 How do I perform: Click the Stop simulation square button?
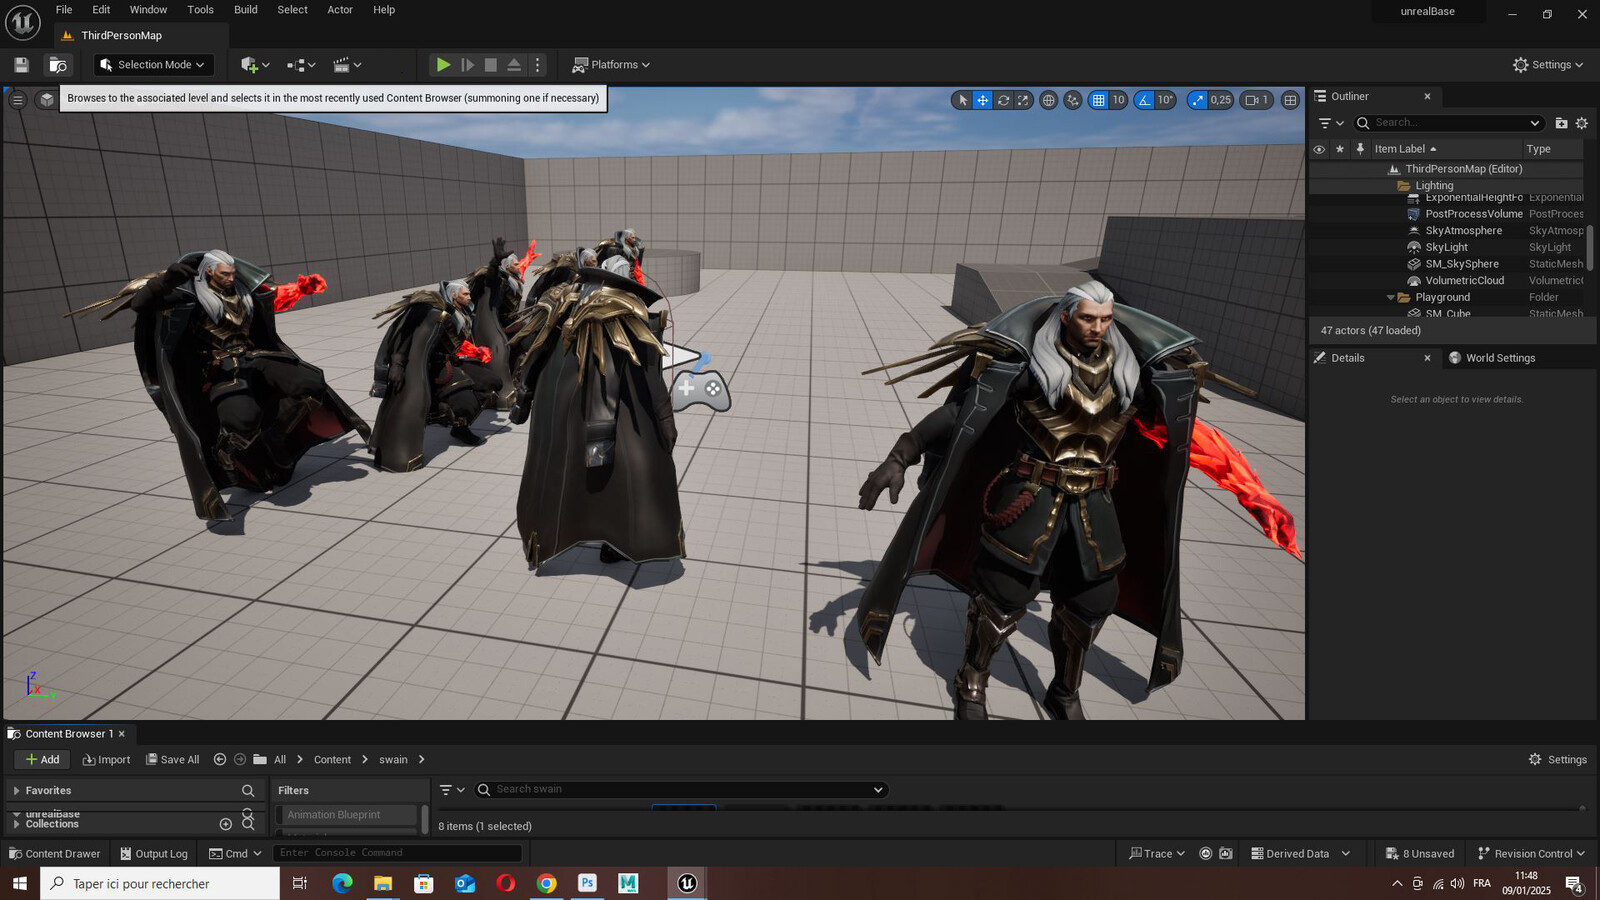(491, 65)
